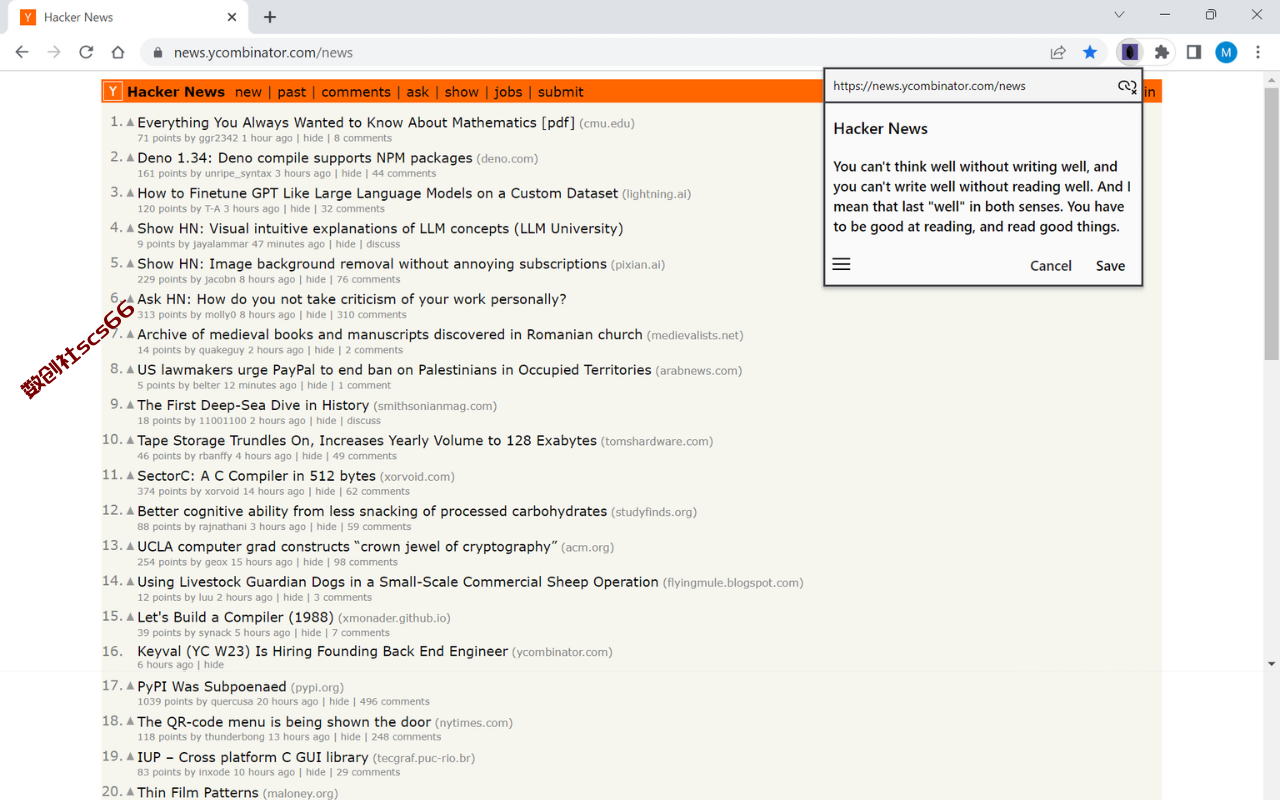Viewport: 1280px width, 800px height.
Task: Open 310 comments on Ask HN story
Action: tap(370, 315)
